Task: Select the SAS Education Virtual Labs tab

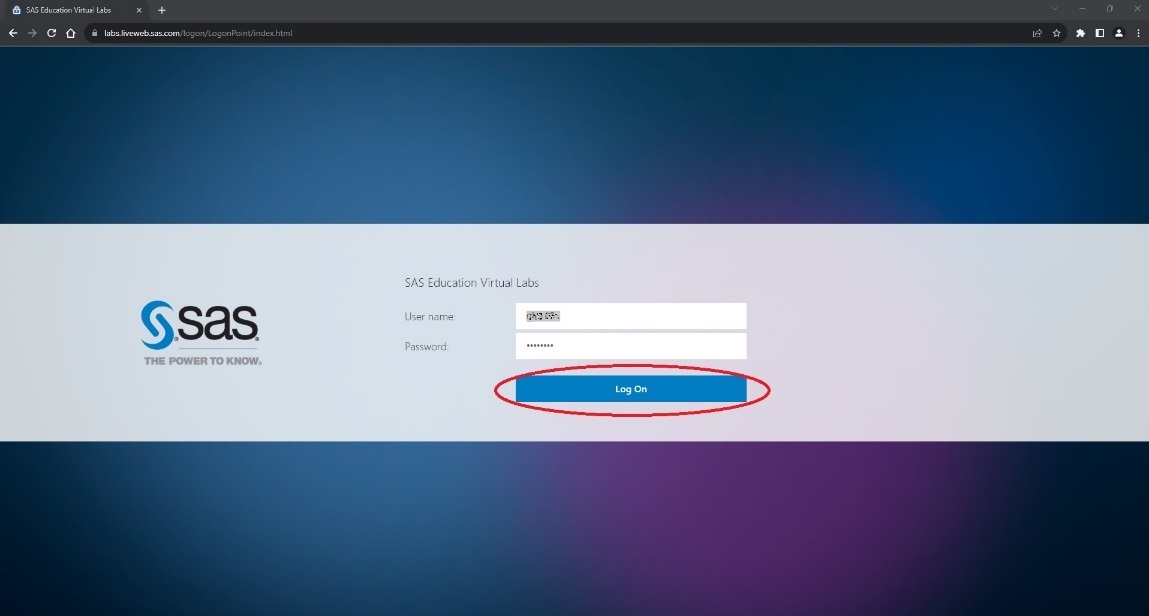Action: (70, 10)
